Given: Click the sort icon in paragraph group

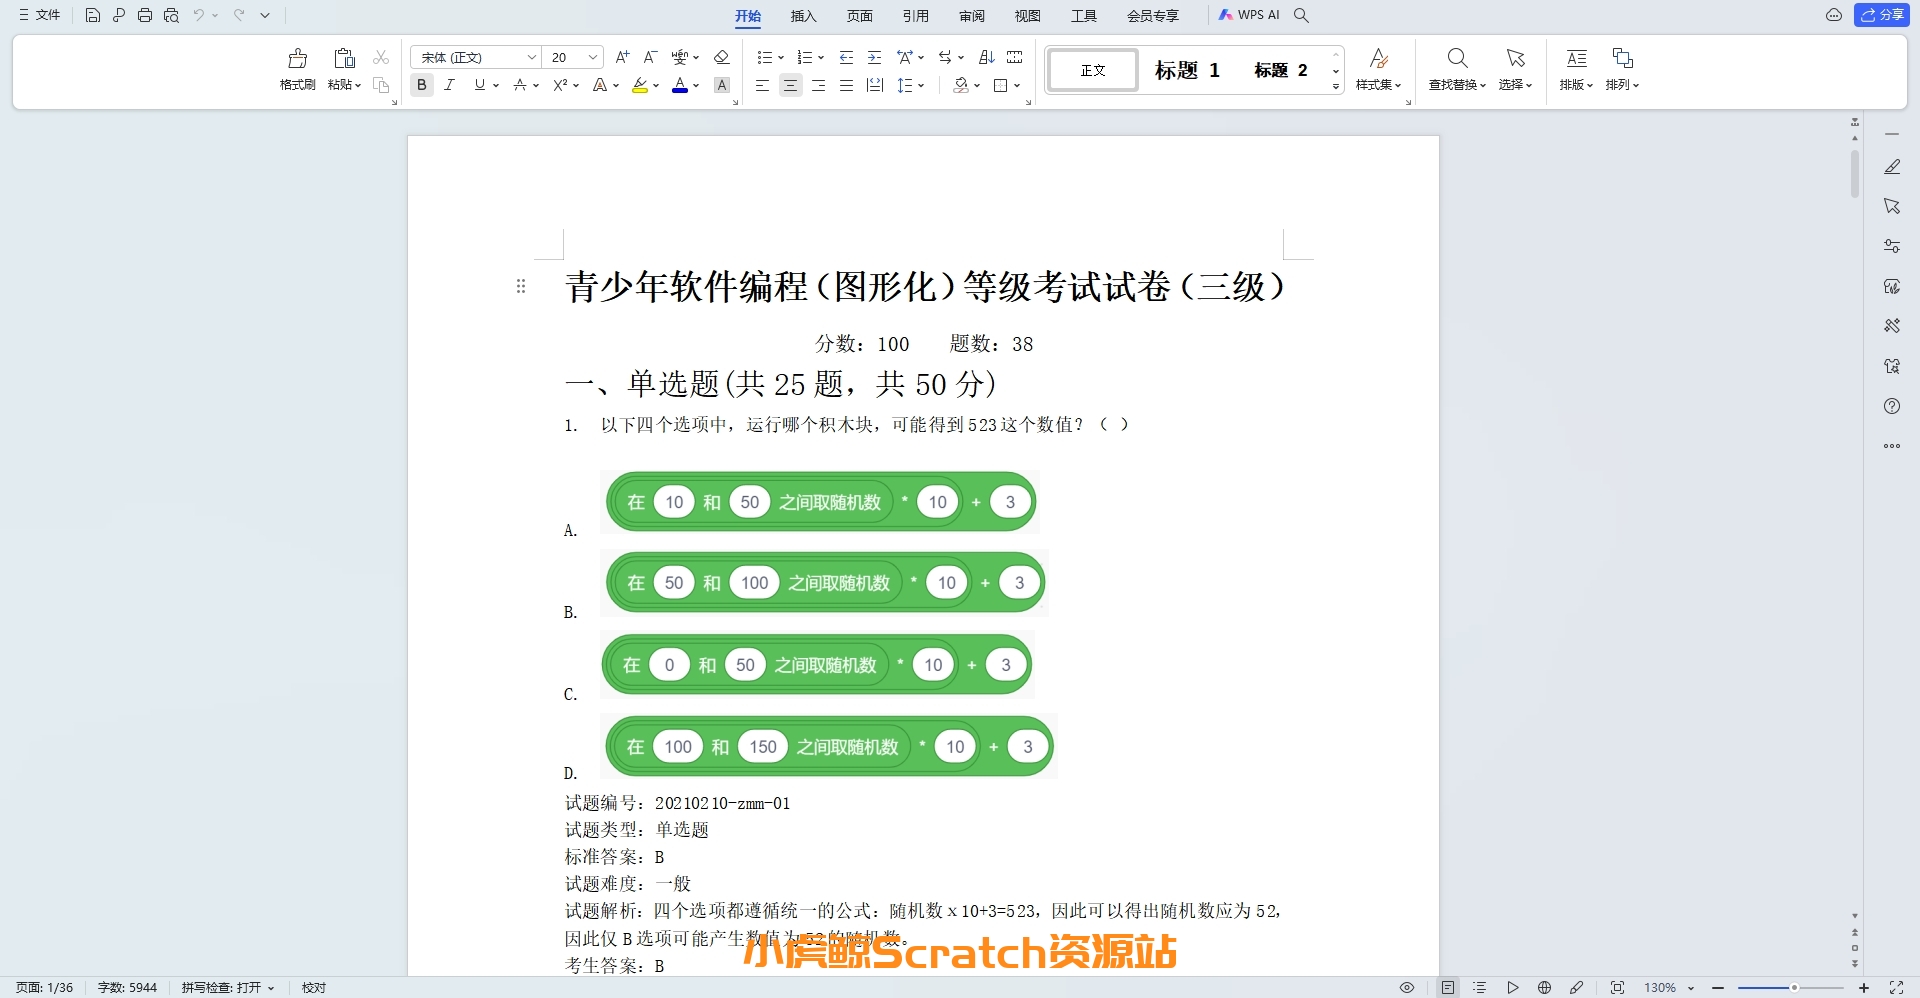Looking at the screenshot, I should (x=986, y=57).
